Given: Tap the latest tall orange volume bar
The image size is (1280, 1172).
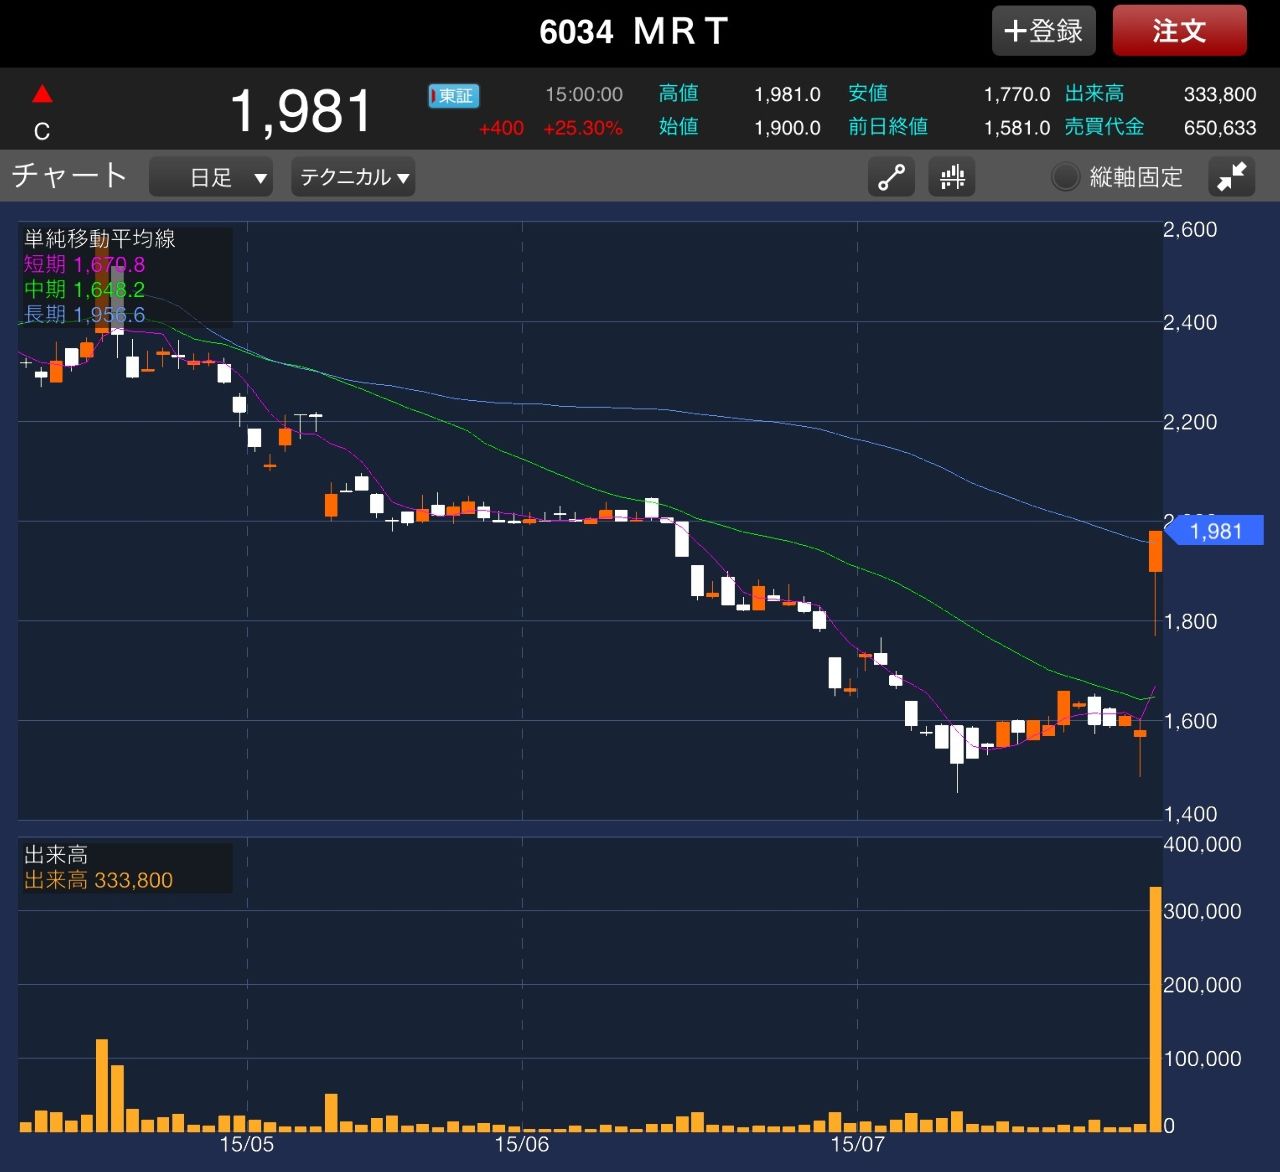Looking at the screenshot, I should (x=1155, y=1008).
